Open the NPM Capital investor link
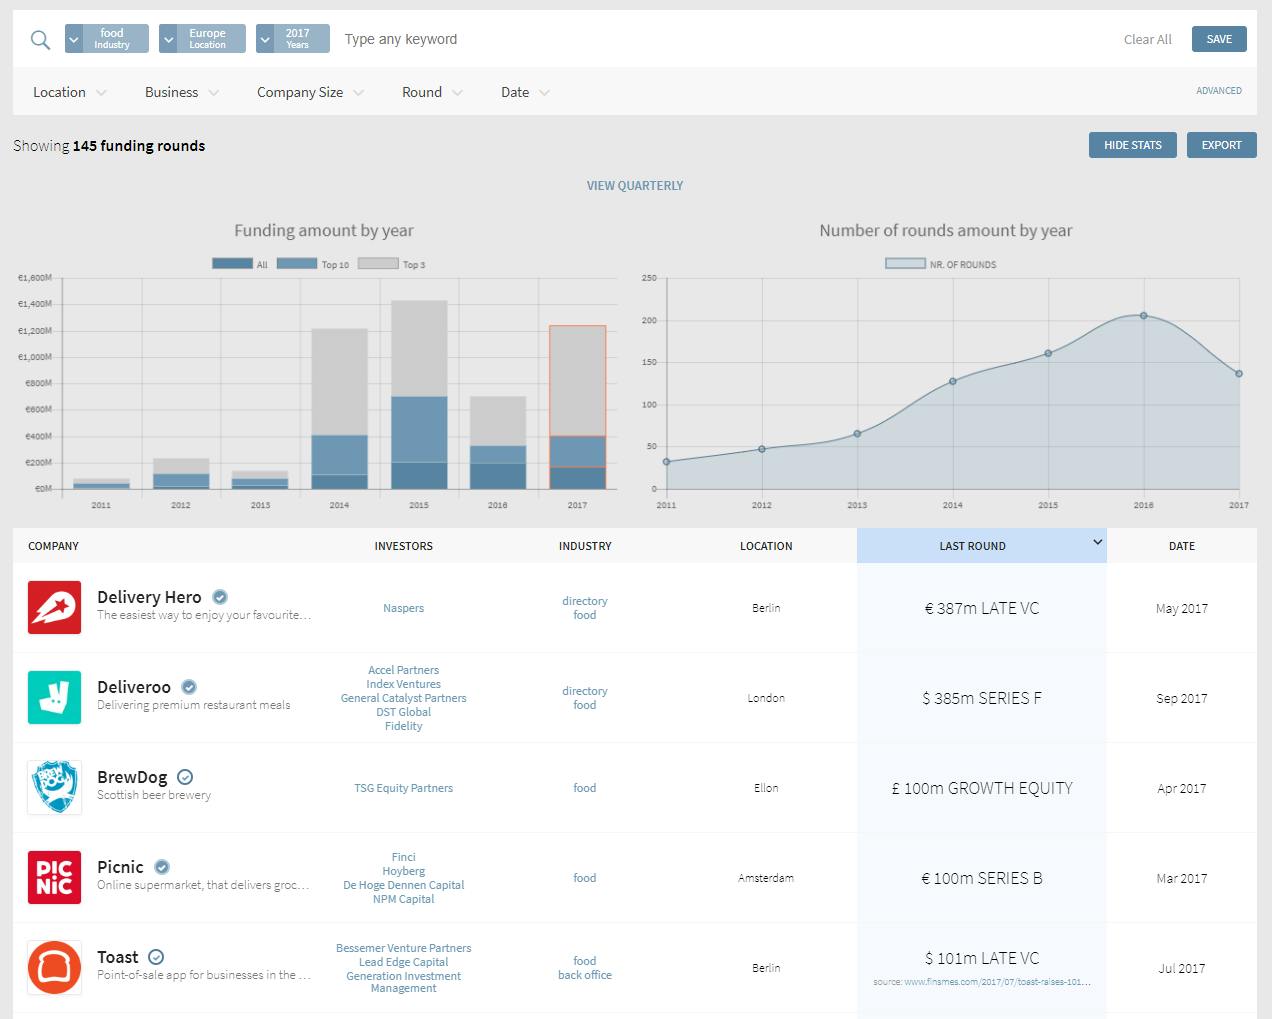The height and width of the screenshot is (1019, 1272). [403, 899]
